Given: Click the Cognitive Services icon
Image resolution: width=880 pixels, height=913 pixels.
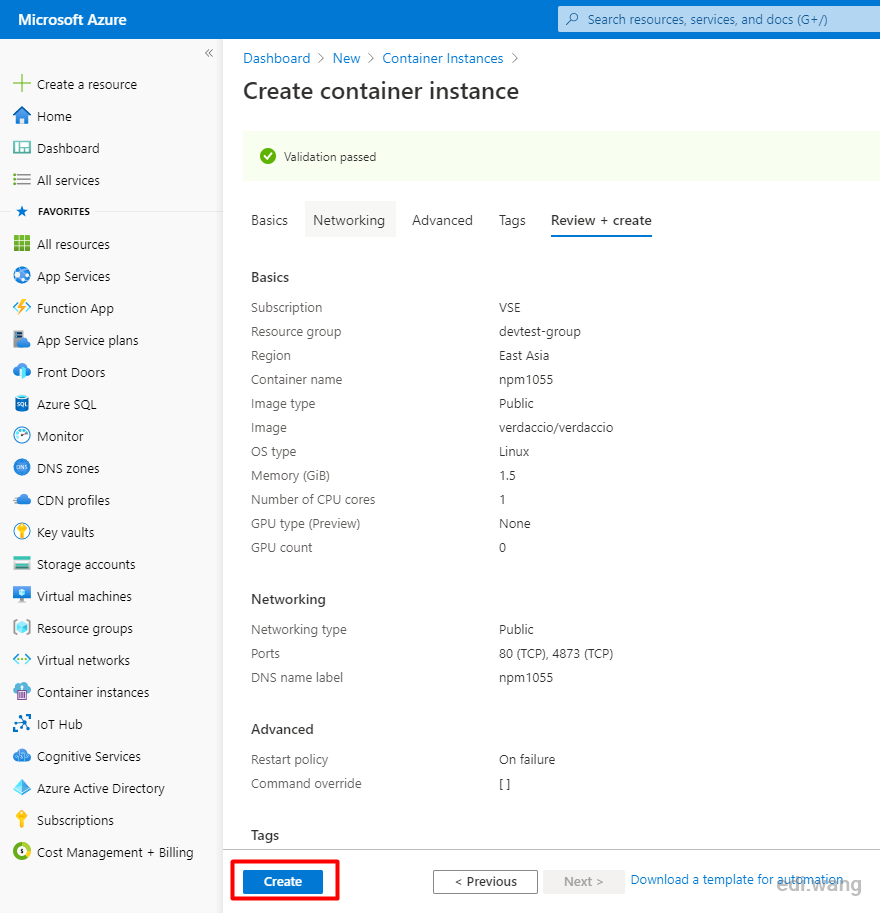Looking at the screenshot, I should [x=22, y=755].
